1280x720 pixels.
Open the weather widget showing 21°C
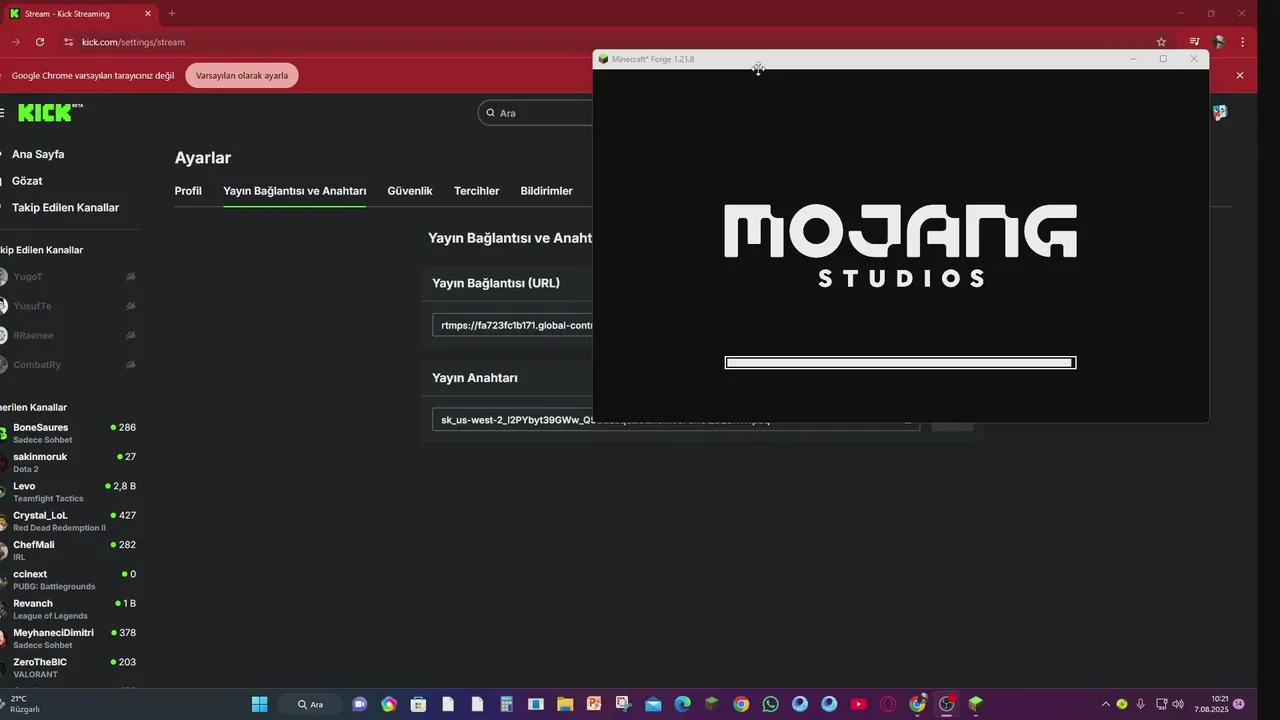(25, 704)
